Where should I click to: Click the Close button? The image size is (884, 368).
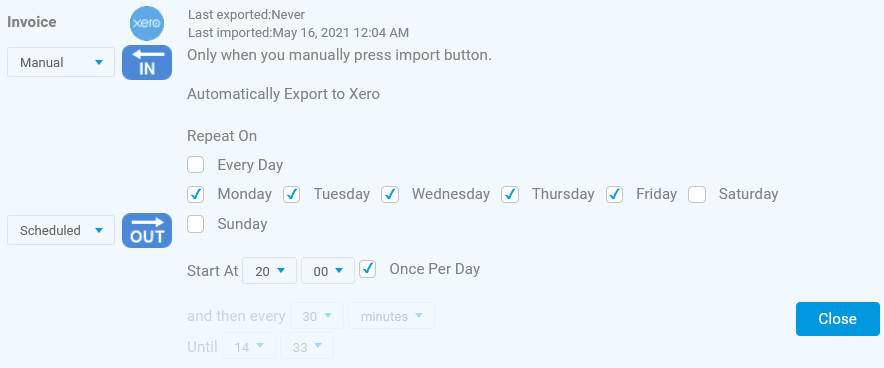pos(838,319)
